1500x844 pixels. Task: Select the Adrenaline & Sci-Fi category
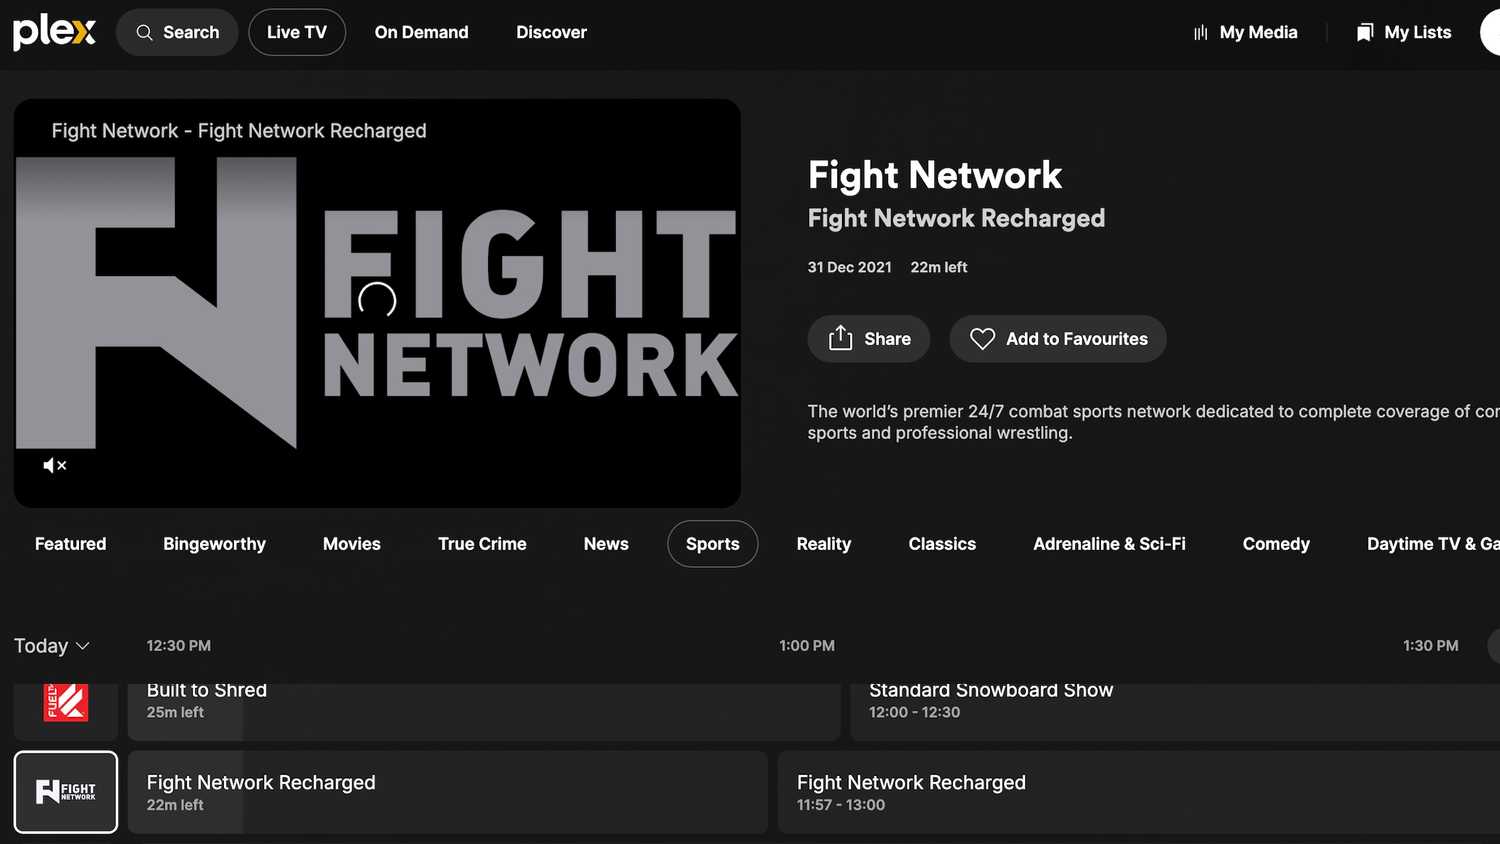tap(1109, 544)
